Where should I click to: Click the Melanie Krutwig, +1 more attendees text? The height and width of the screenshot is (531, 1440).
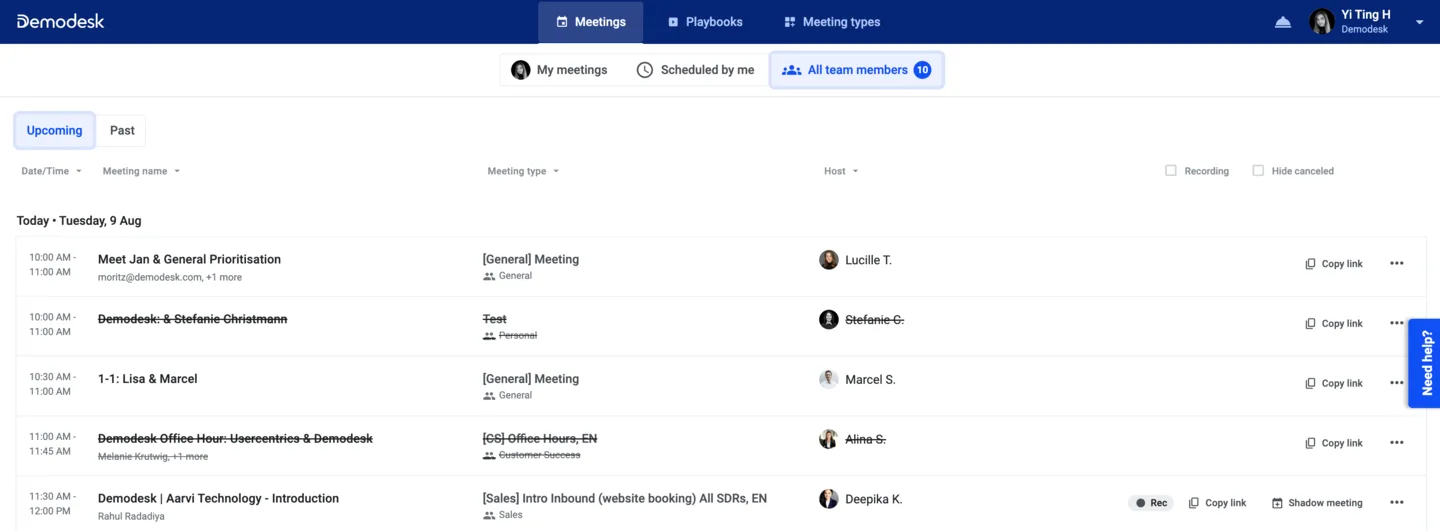153,457
